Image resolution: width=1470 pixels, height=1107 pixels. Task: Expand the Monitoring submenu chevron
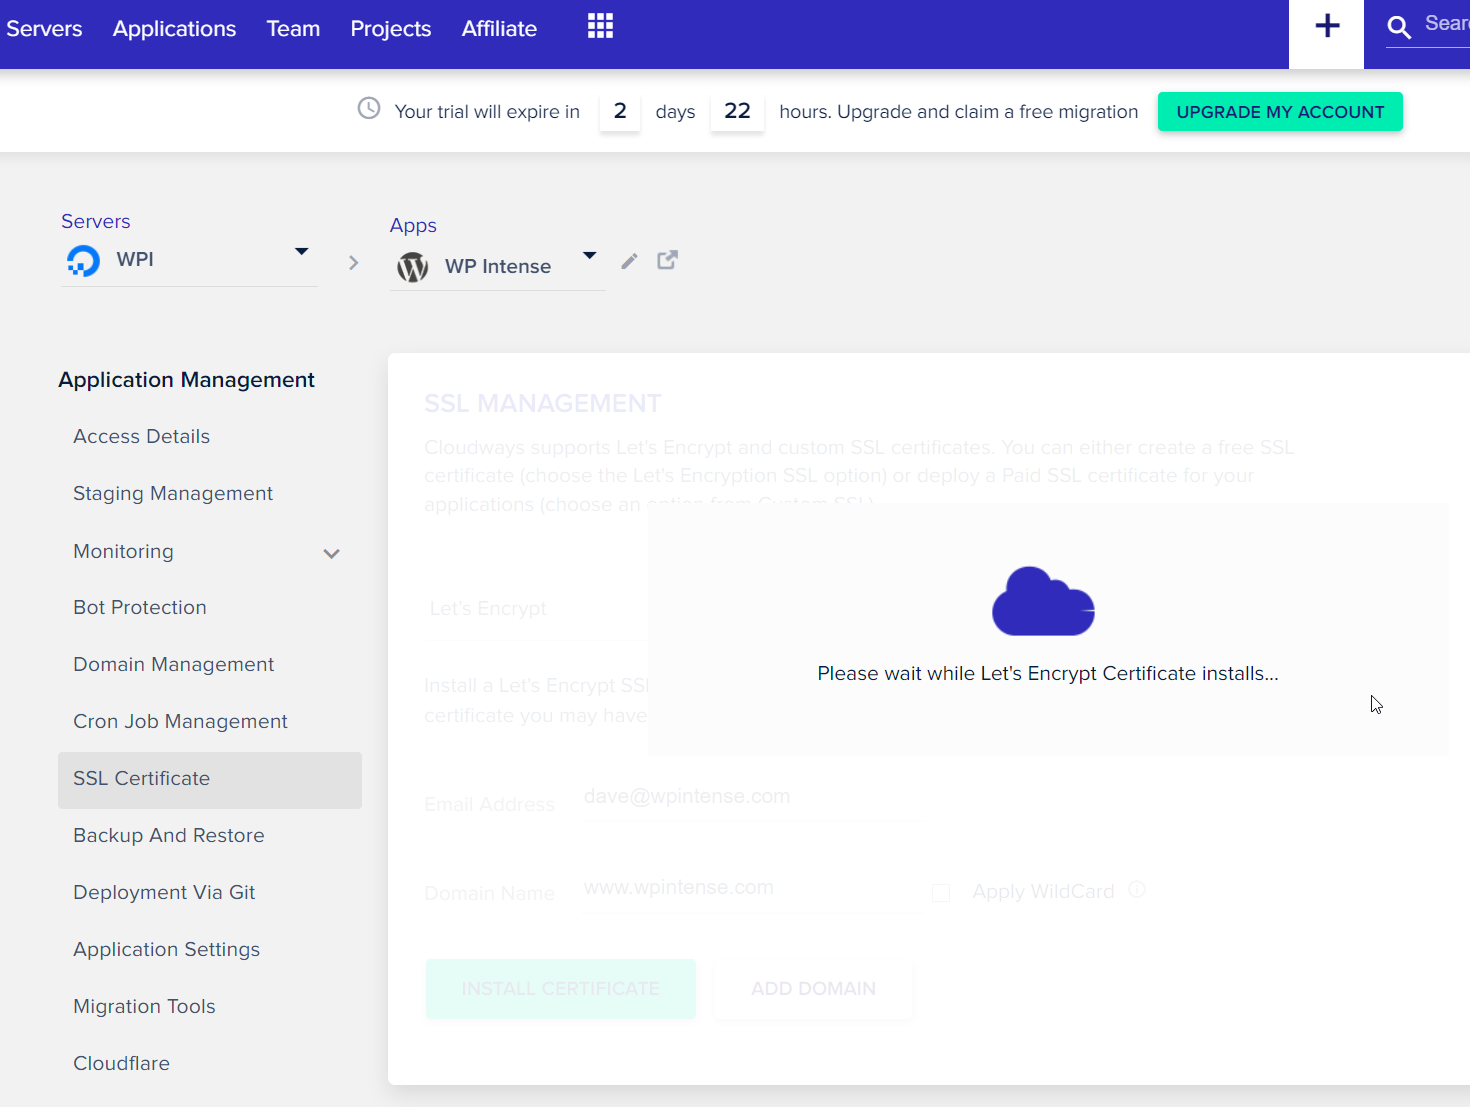point(332,553)
